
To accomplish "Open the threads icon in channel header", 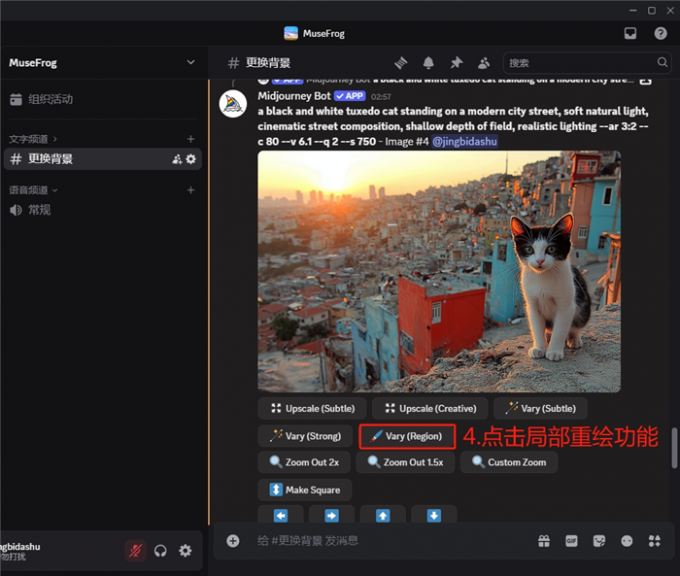I will (x=401, y=63).
